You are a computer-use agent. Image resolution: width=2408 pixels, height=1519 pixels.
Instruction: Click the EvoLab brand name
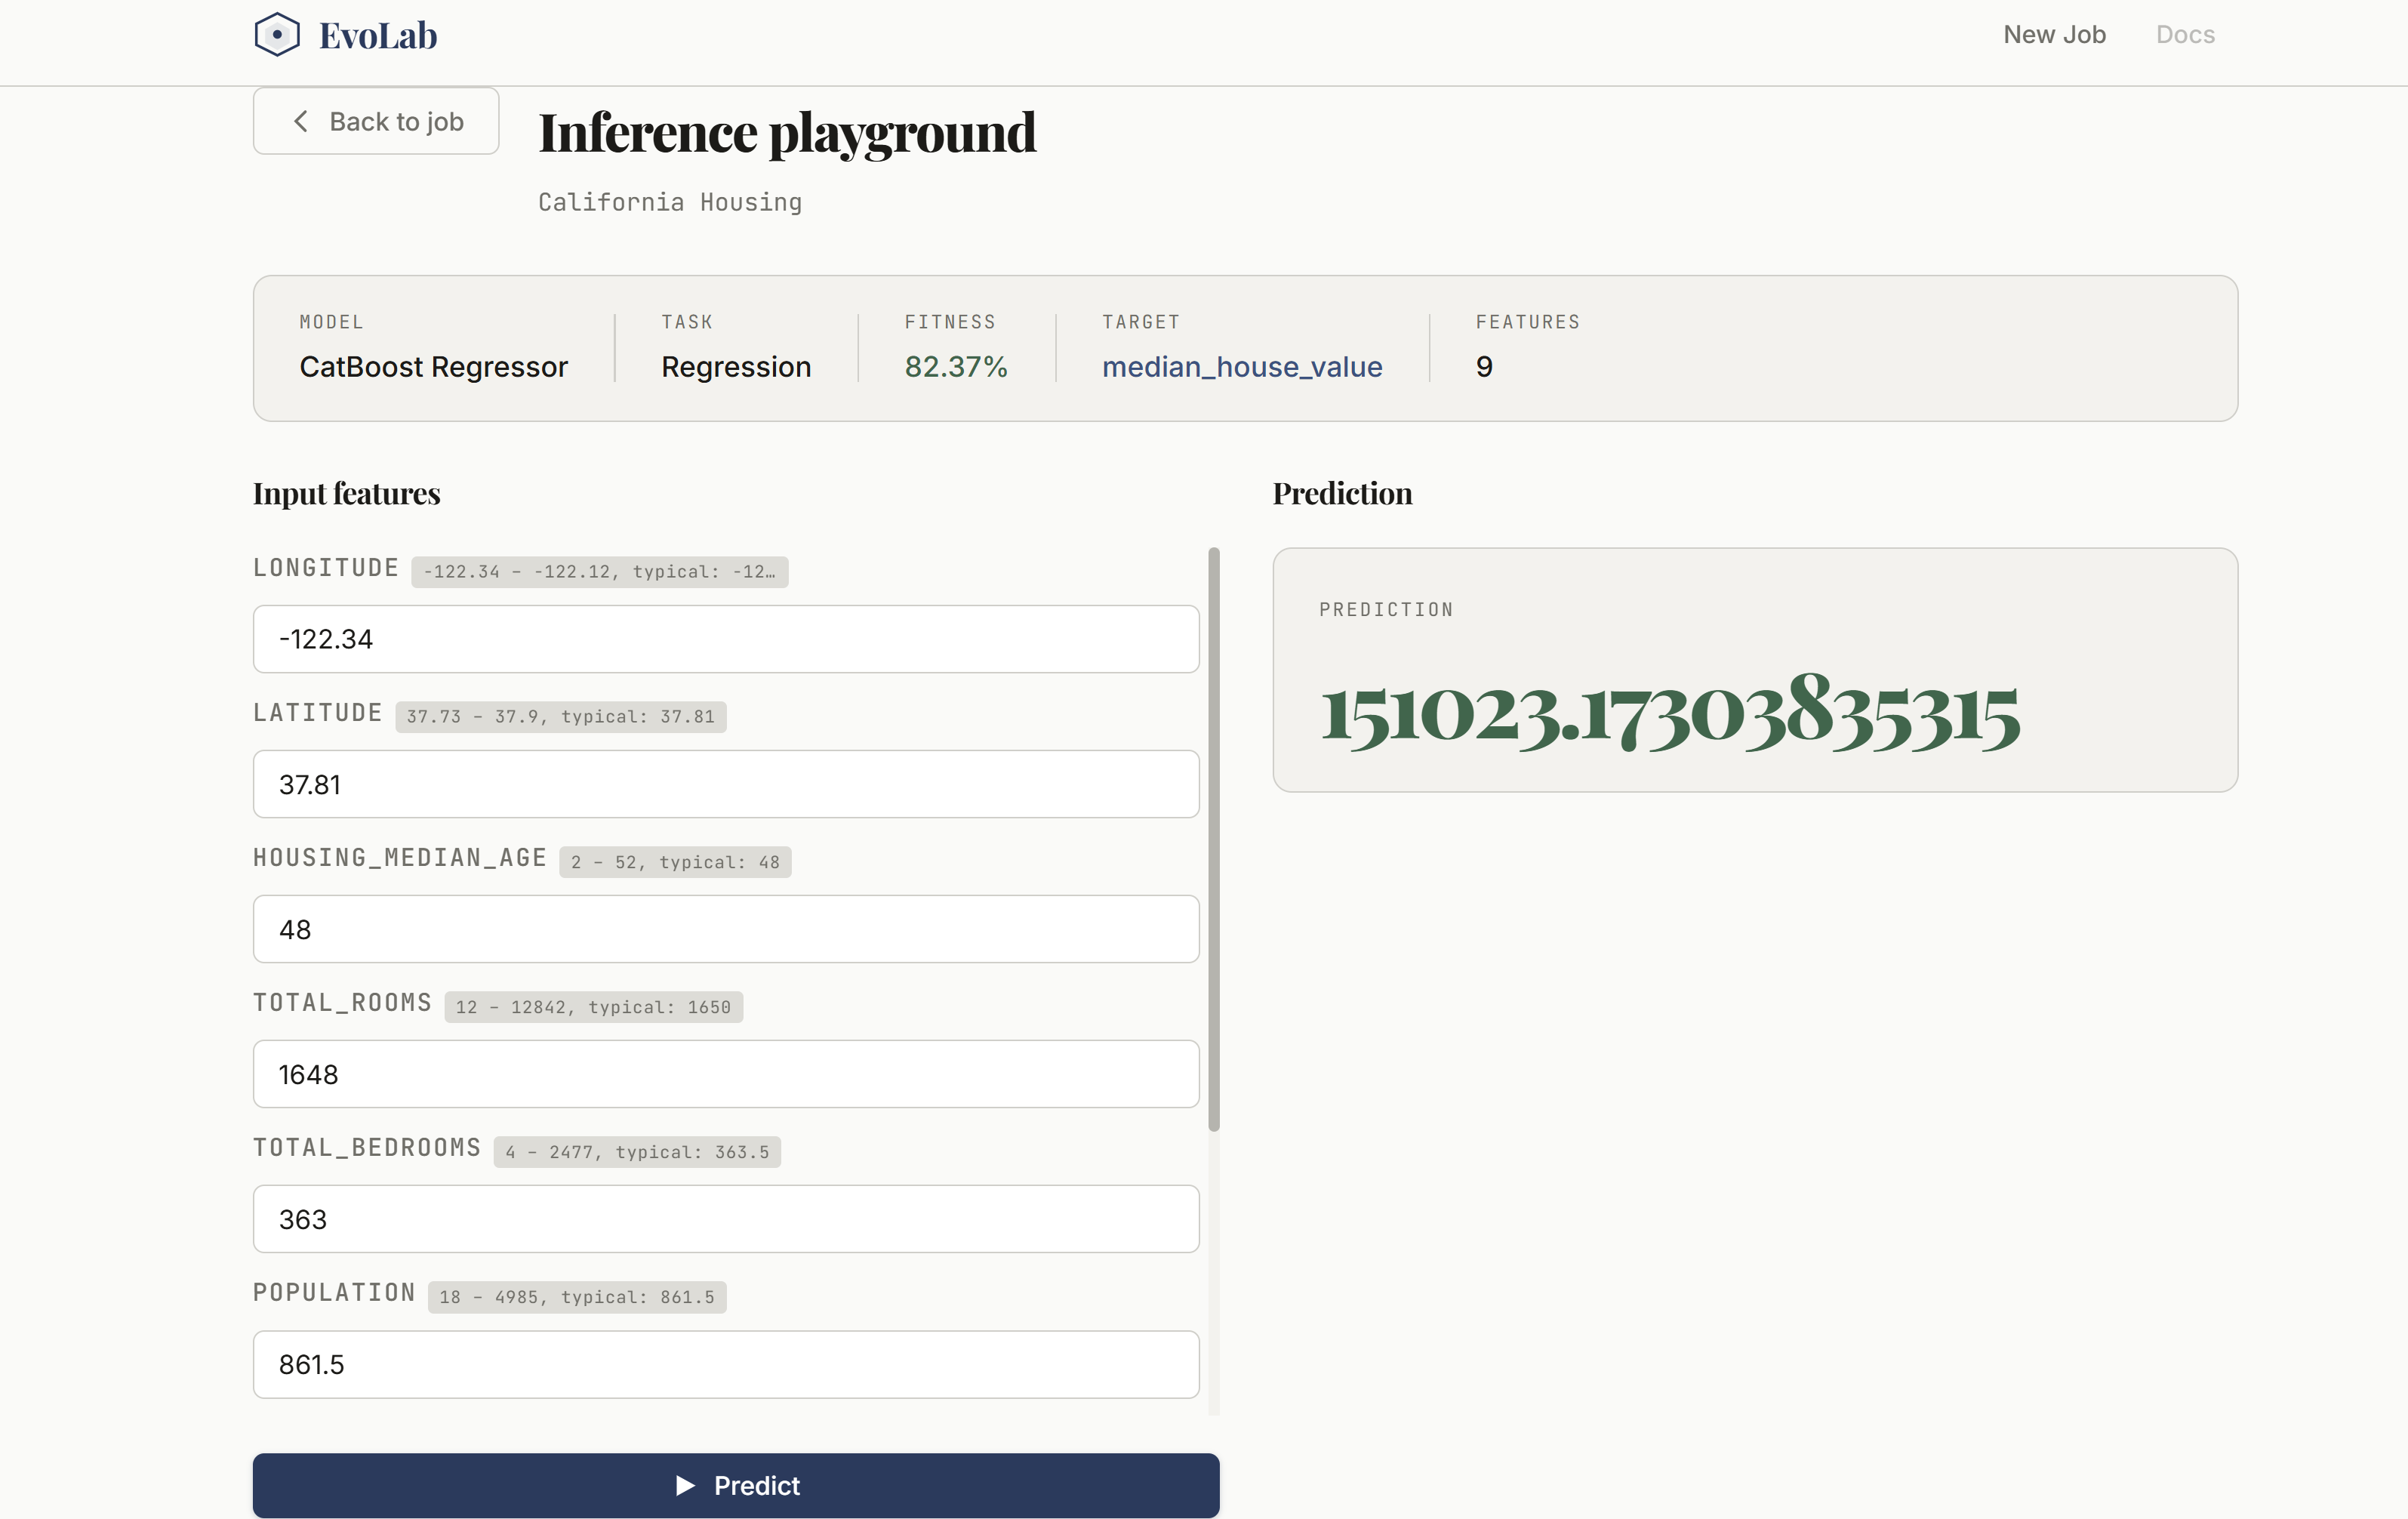pyautogui.click(x=378, y=36)
